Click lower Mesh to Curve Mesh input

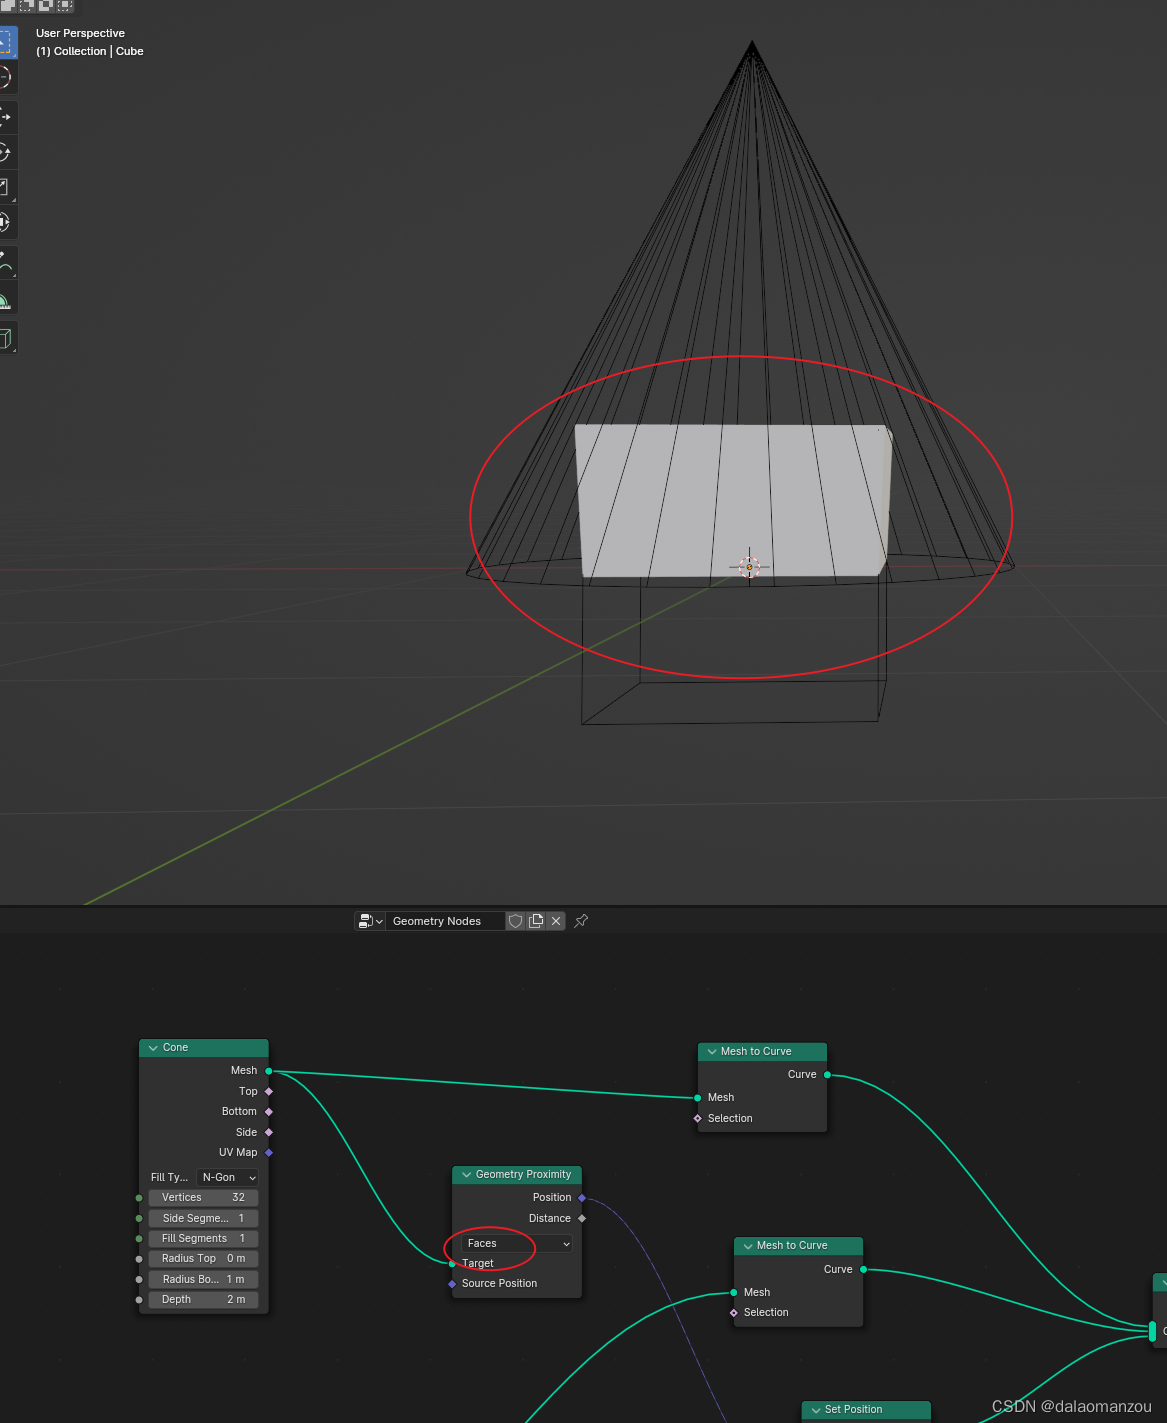click(734, 1293)
